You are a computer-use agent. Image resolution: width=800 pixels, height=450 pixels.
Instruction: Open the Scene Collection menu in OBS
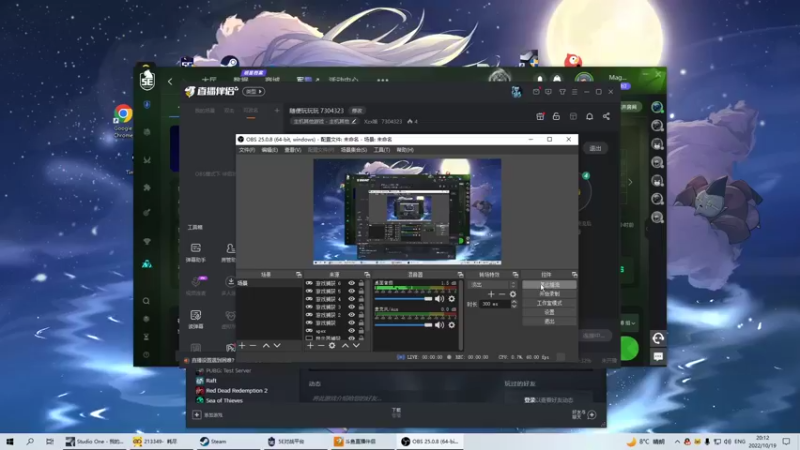click(354, 150)
